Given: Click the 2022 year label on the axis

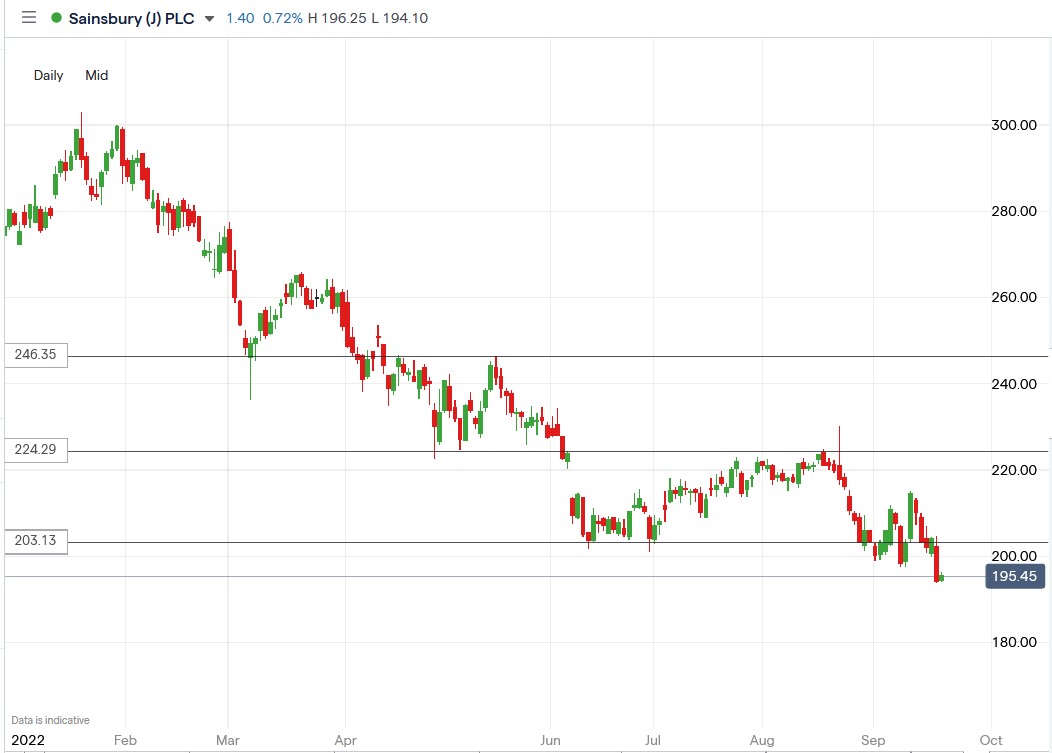Looking at the screenshot, I should click(x=27, y=740).
